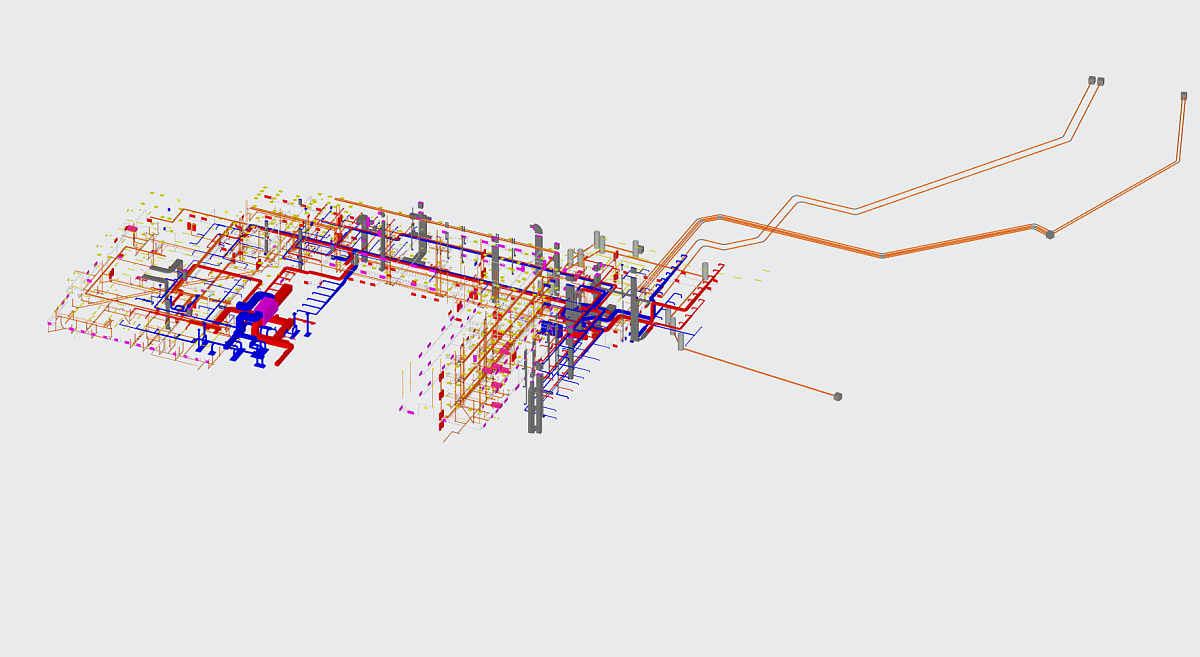1200x657 pixels.
Task: Select the blue comb-shaped branch pipes
Action: [x=322, y=298]
